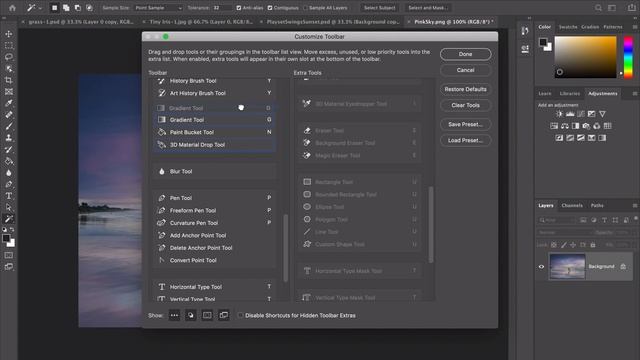Click the Share icon at top right
Image resolution: width=640 pixels, height=360 pixels.
(x=632, y=8)
